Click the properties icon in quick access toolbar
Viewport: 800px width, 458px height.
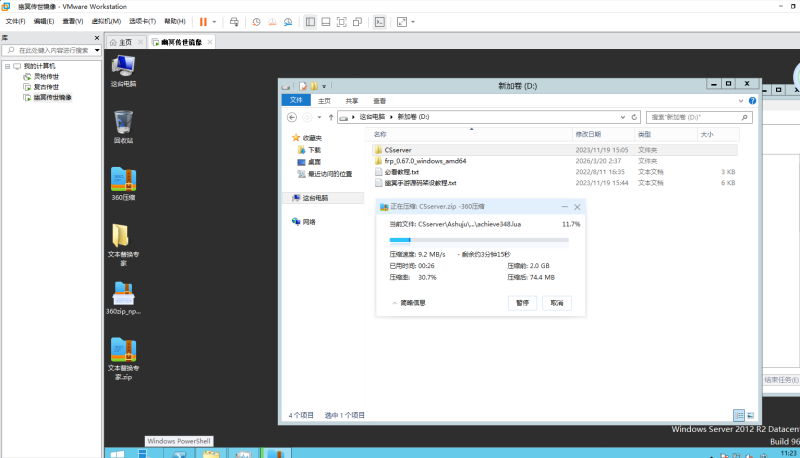303,86
